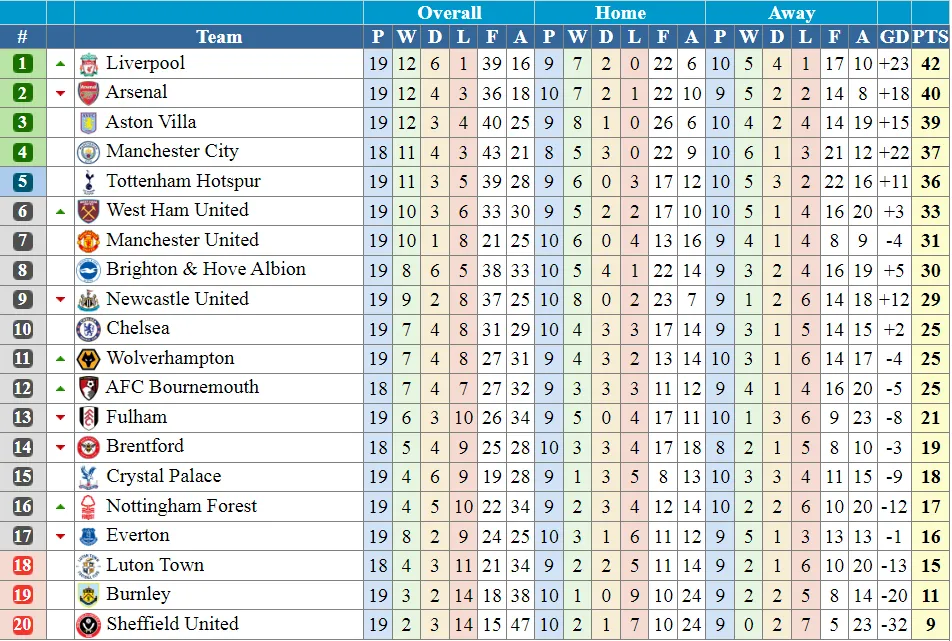Viewport: 952px width, 641px height.
Task: Click the Liverpool club crest
Action: pos(89,64)
